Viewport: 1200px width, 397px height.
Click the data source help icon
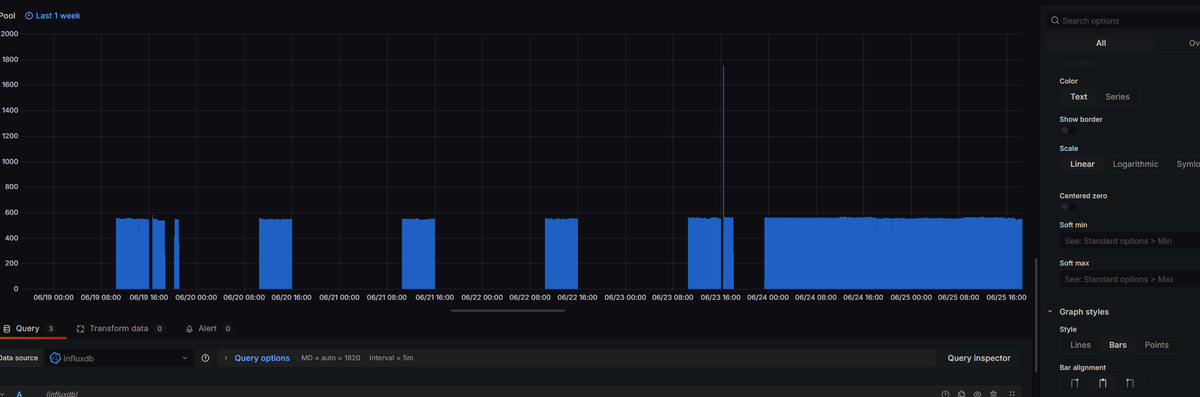(205, 358)
